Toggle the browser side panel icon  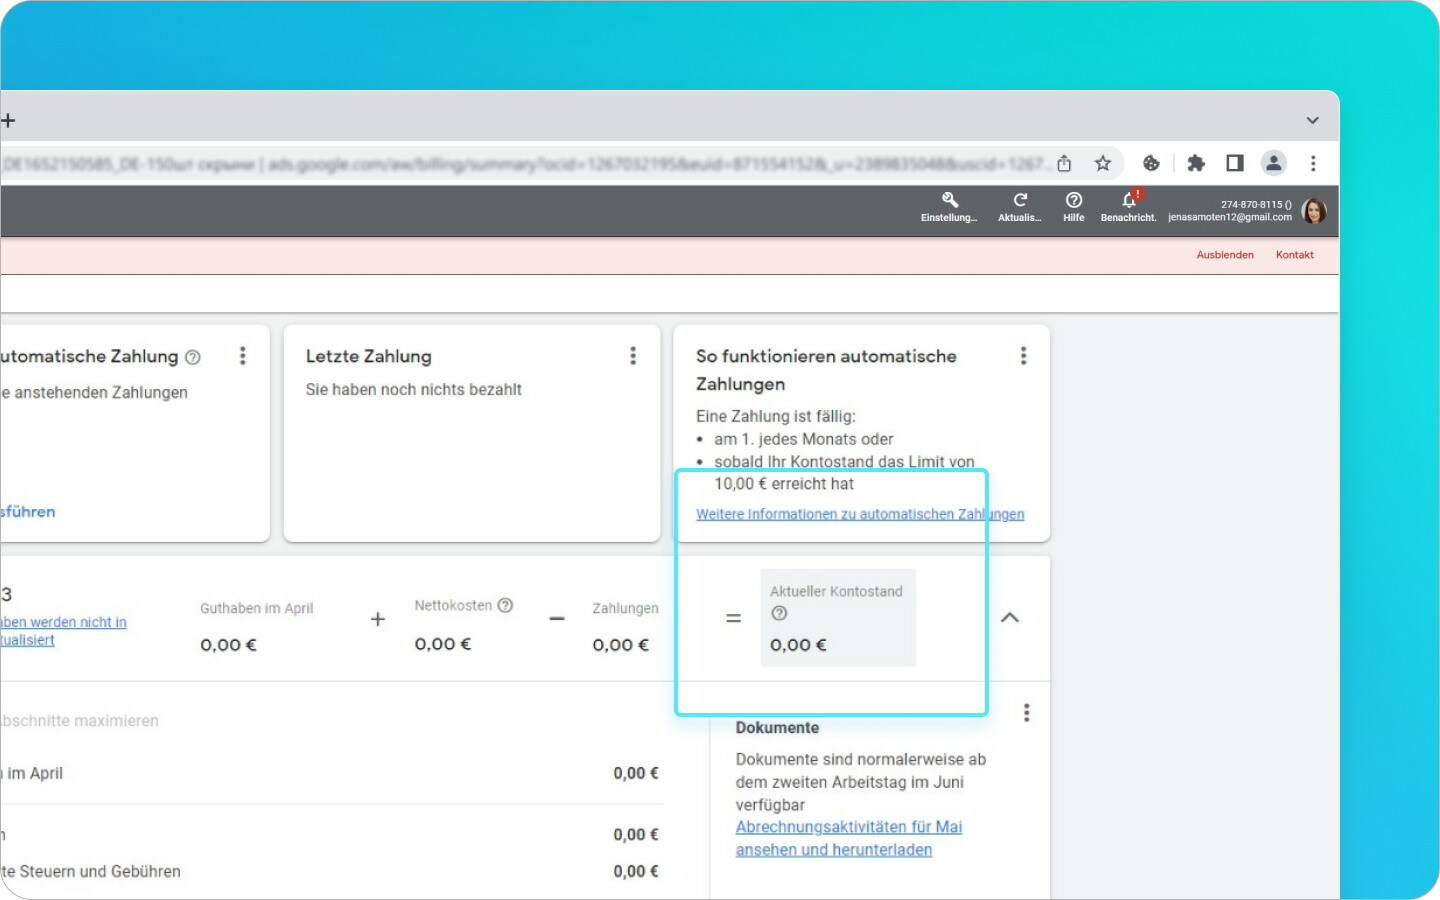[1235, 163]
